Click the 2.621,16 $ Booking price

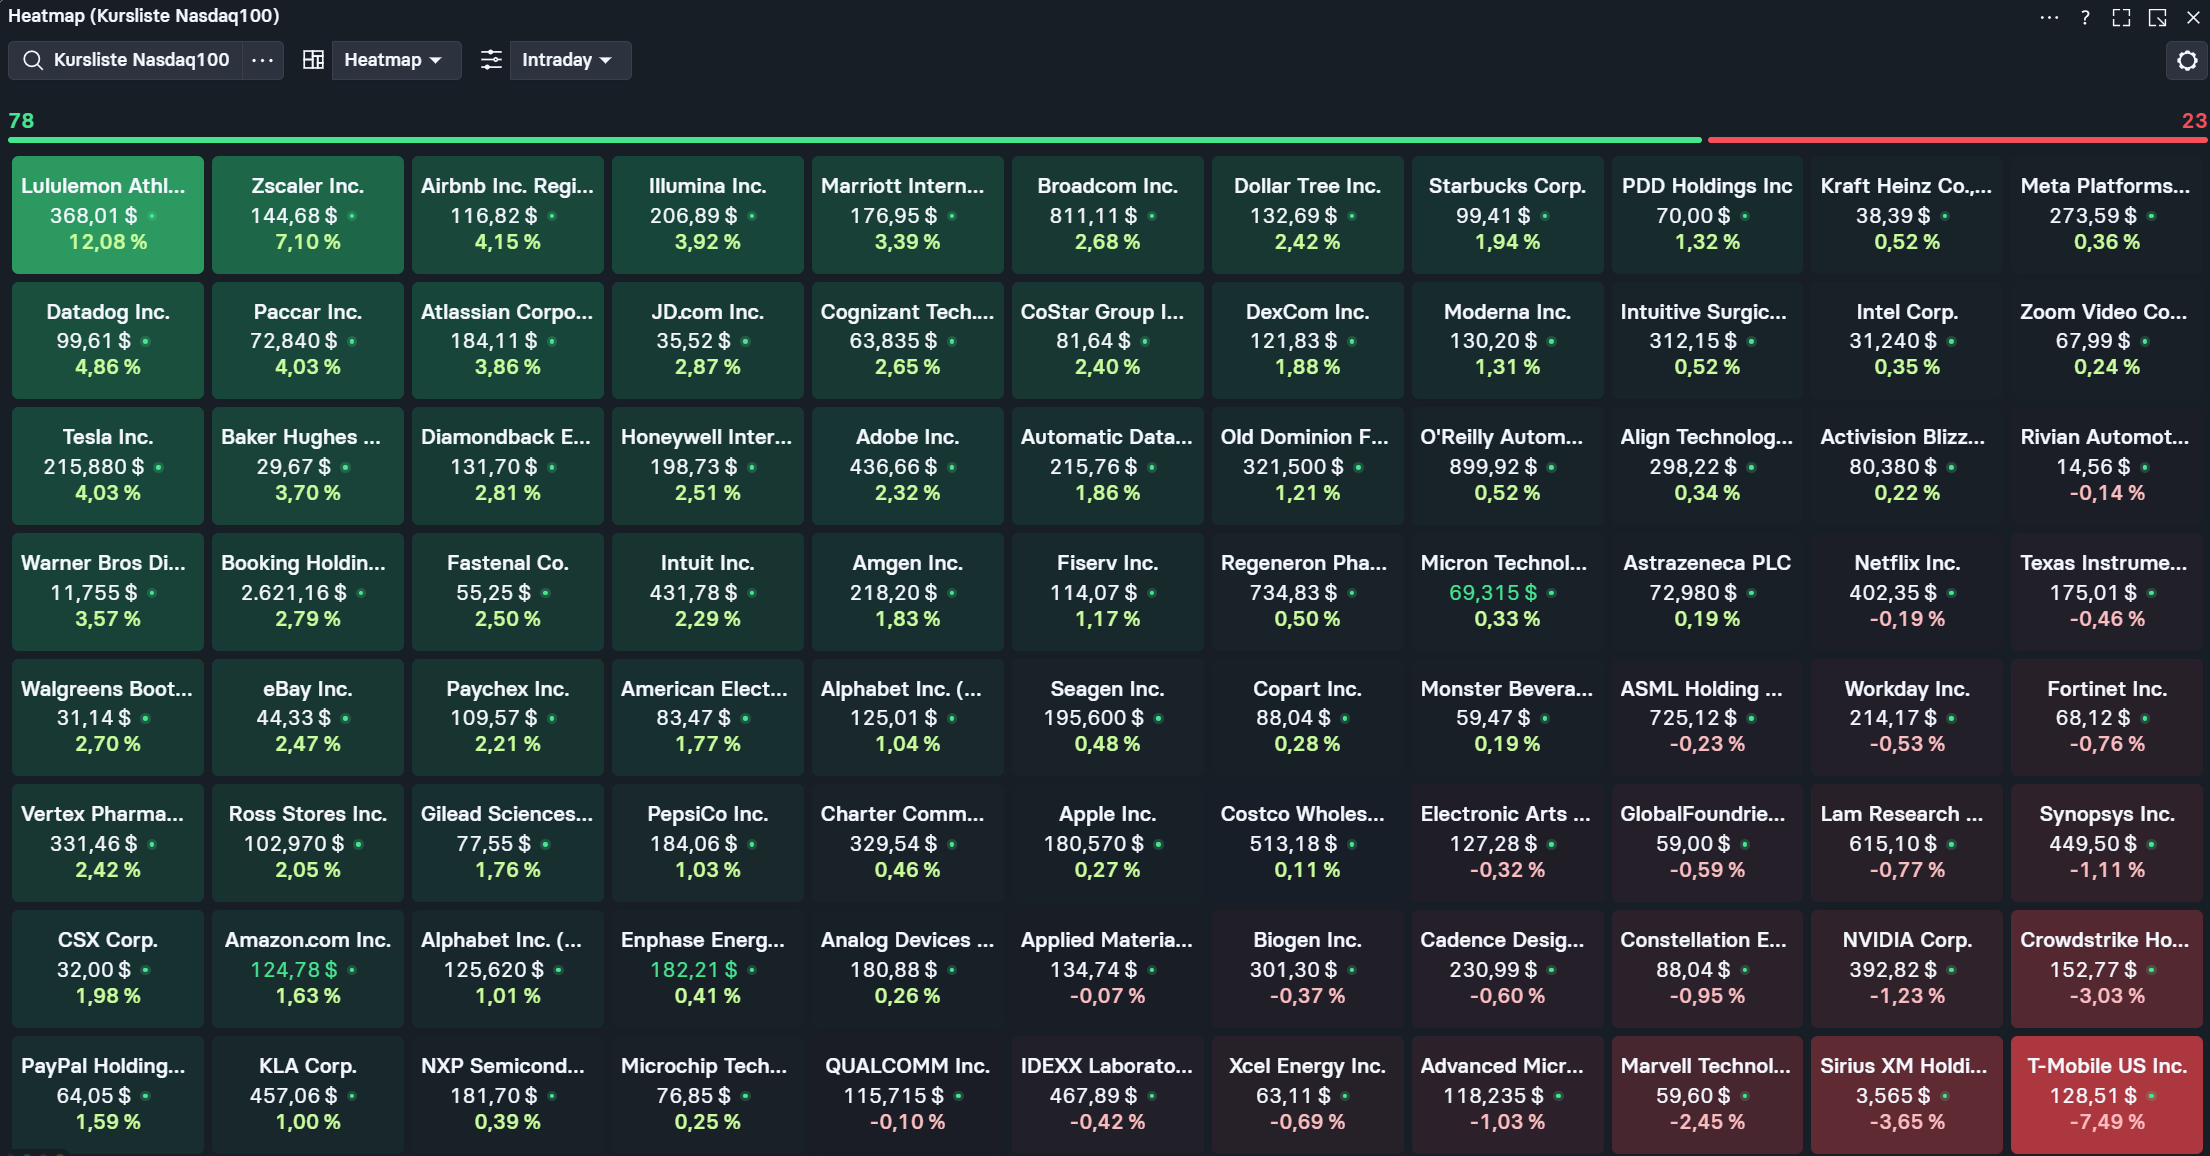click(294, 593)
